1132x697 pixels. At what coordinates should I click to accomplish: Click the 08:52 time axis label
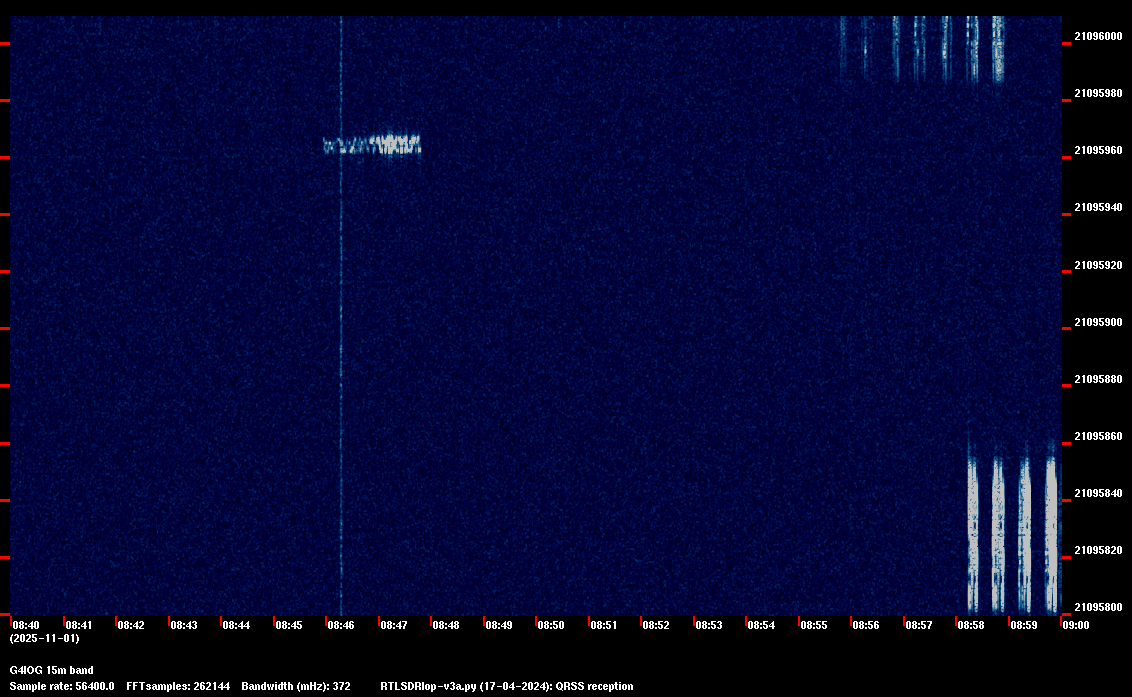coord(656,625)
